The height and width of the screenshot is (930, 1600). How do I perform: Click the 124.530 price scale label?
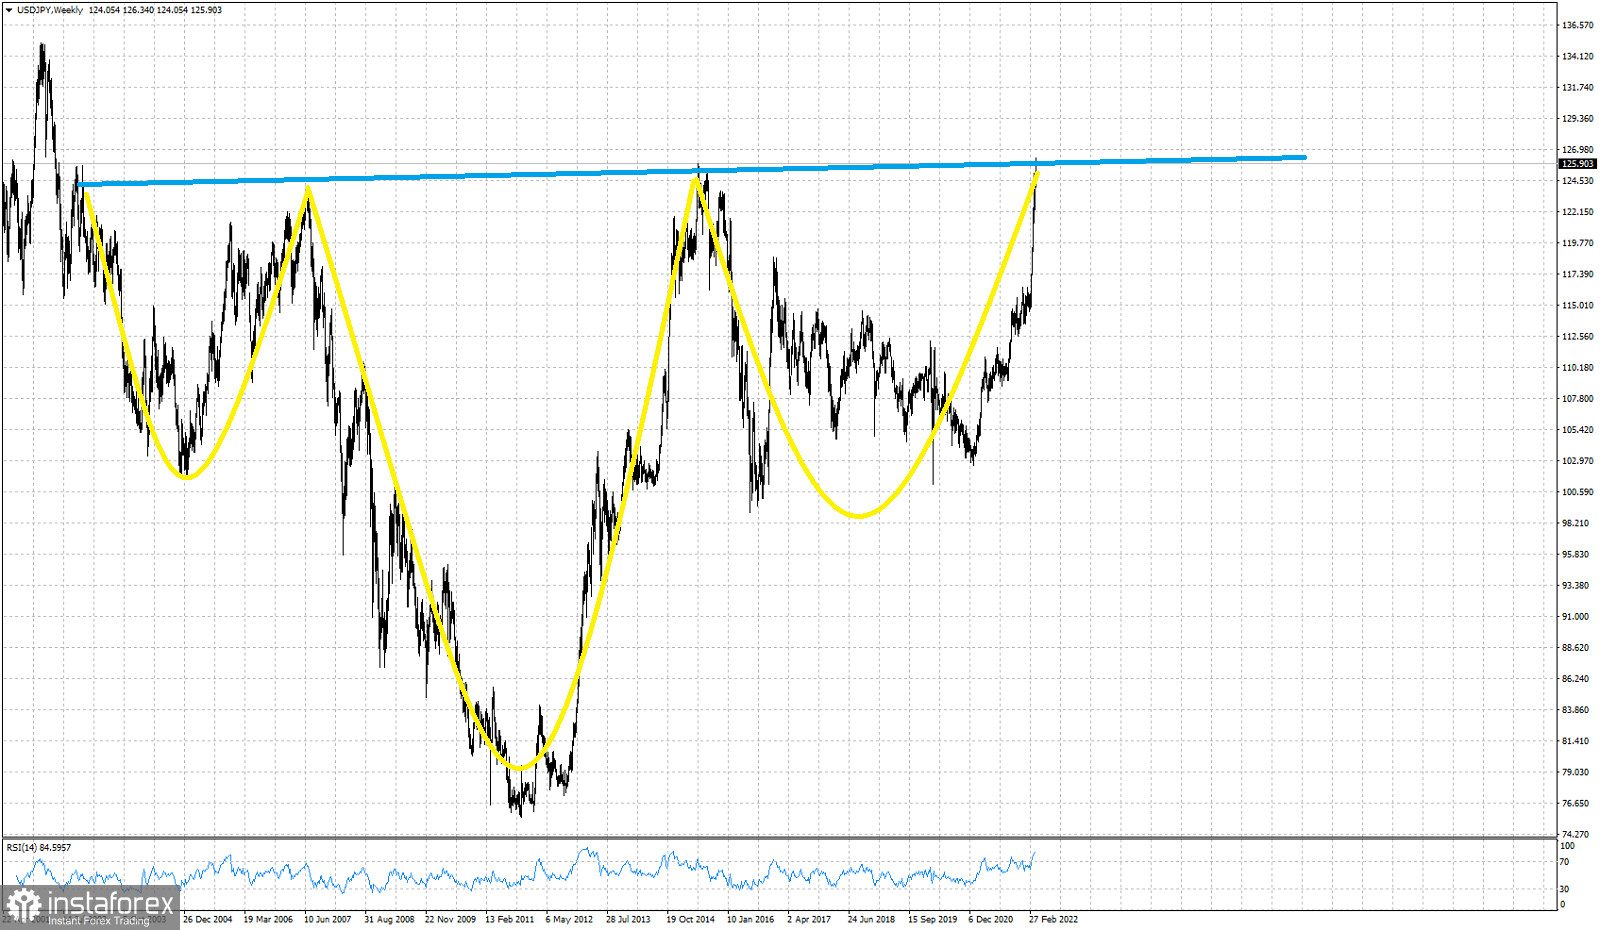pos(1577,181)
